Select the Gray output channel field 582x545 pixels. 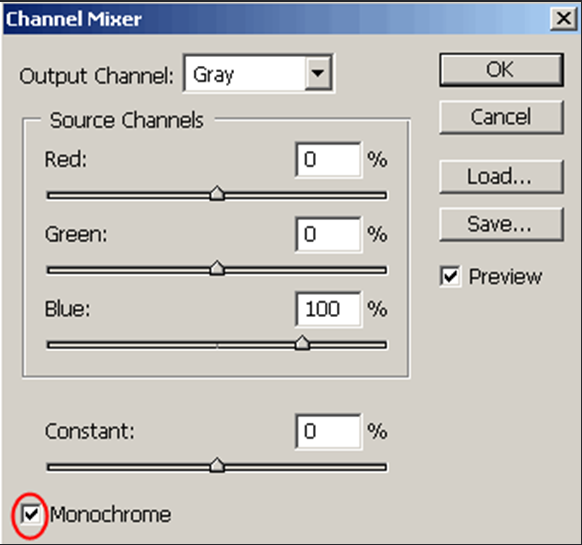258,73
